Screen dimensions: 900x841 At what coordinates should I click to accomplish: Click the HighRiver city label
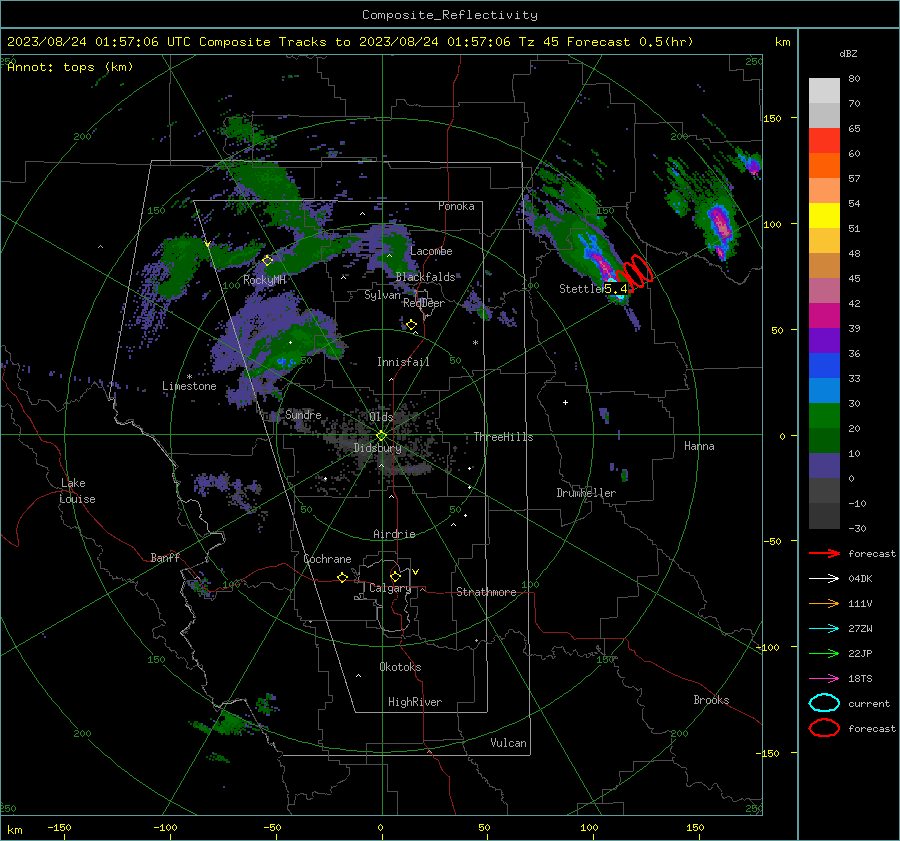[x=415, y=702]
